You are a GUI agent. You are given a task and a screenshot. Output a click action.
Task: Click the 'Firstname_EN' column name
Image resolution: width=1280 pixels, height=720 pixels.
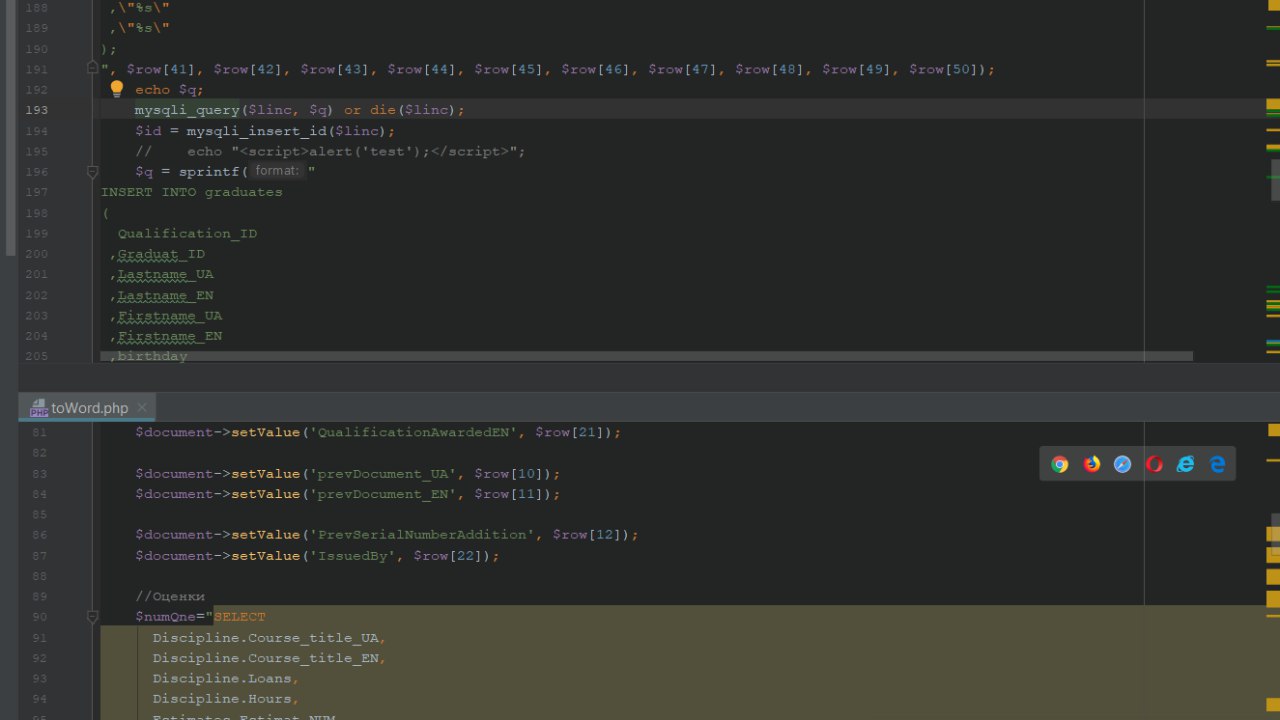[x=170, y=337]
